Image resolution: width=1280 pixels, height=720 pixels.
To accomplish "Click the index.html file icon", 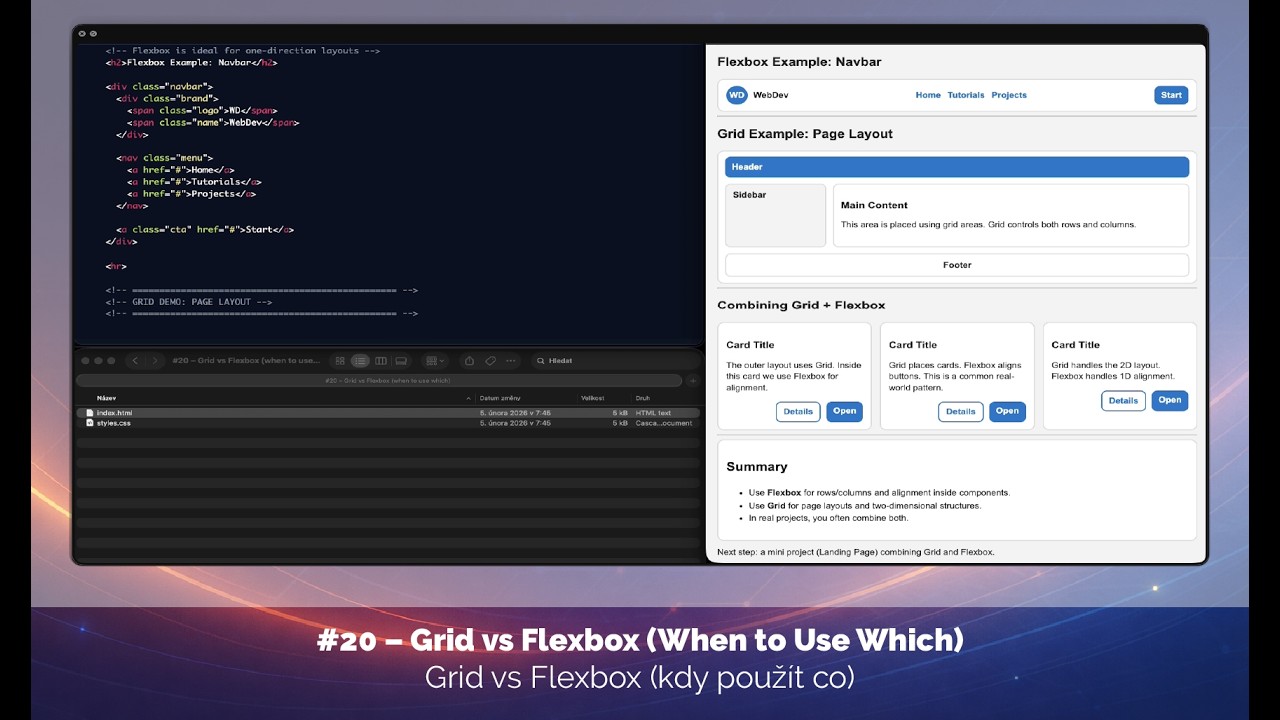I will point(90,413).
